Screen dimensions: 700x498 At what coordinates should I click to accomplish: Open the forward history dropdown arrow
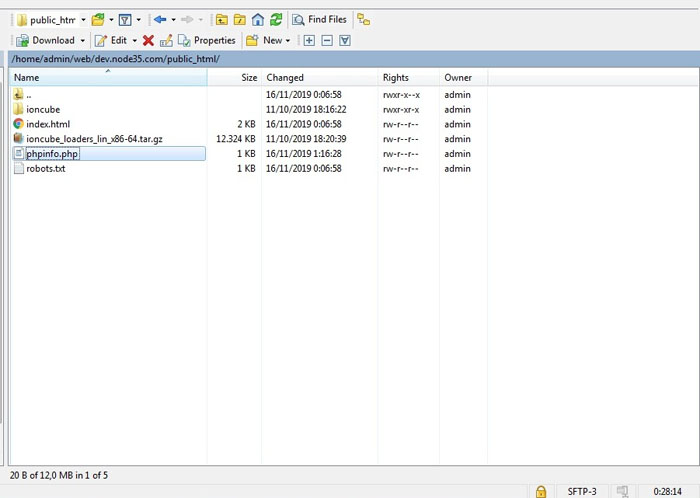(200, 20)
